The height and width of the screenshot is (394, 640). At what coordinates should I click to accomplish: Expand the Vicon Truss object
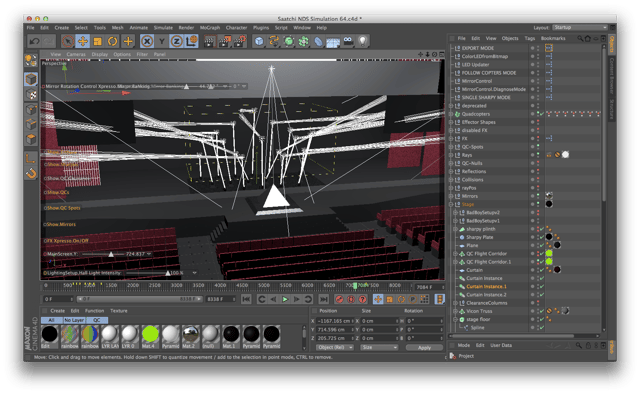[456, 311]
